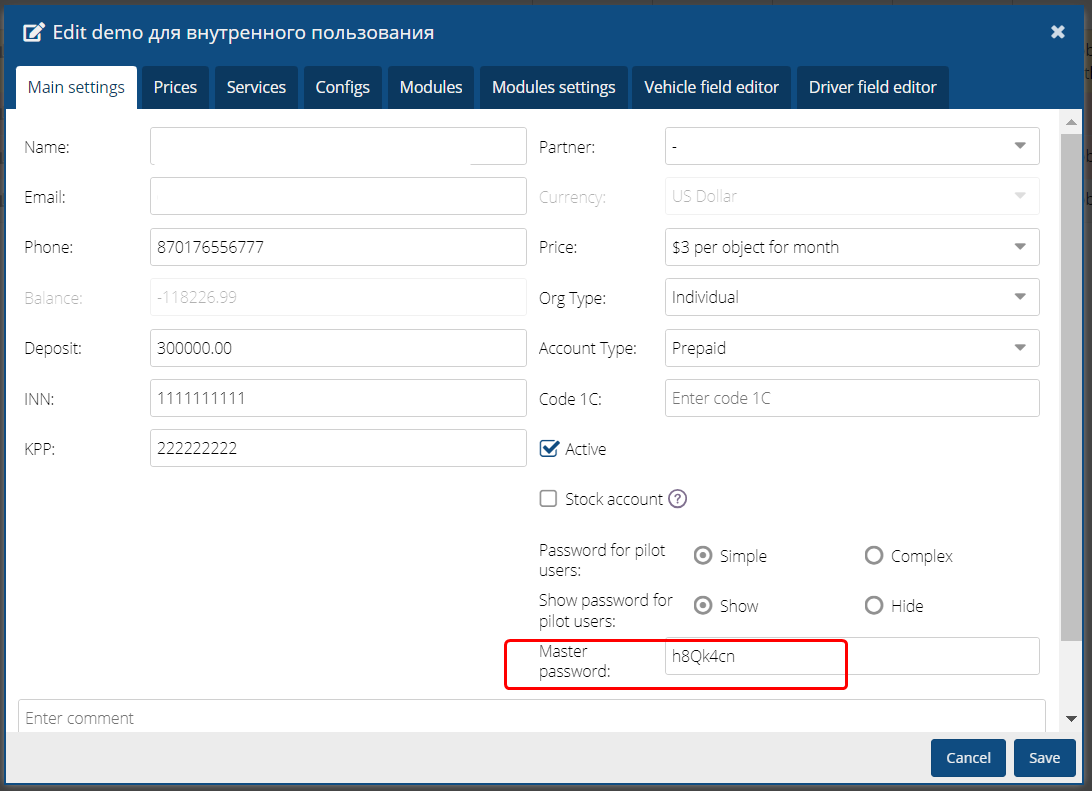Expand the Org Type dropdown
Viewport: 1092px width, 791px height.
pyautogui.click(x=851, y=297)
